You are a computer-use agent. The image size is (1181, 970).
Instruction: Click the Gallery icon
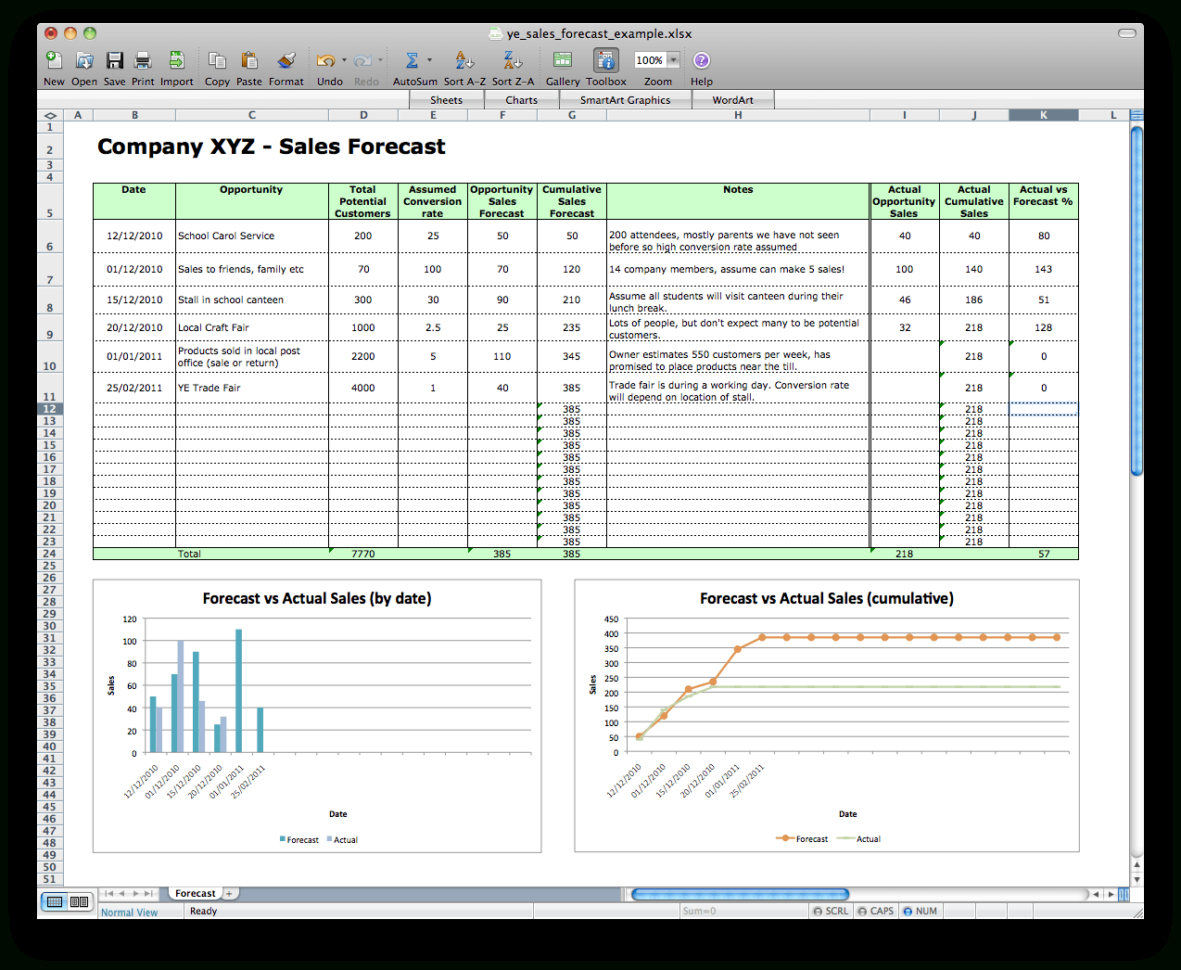pos(562,60)
